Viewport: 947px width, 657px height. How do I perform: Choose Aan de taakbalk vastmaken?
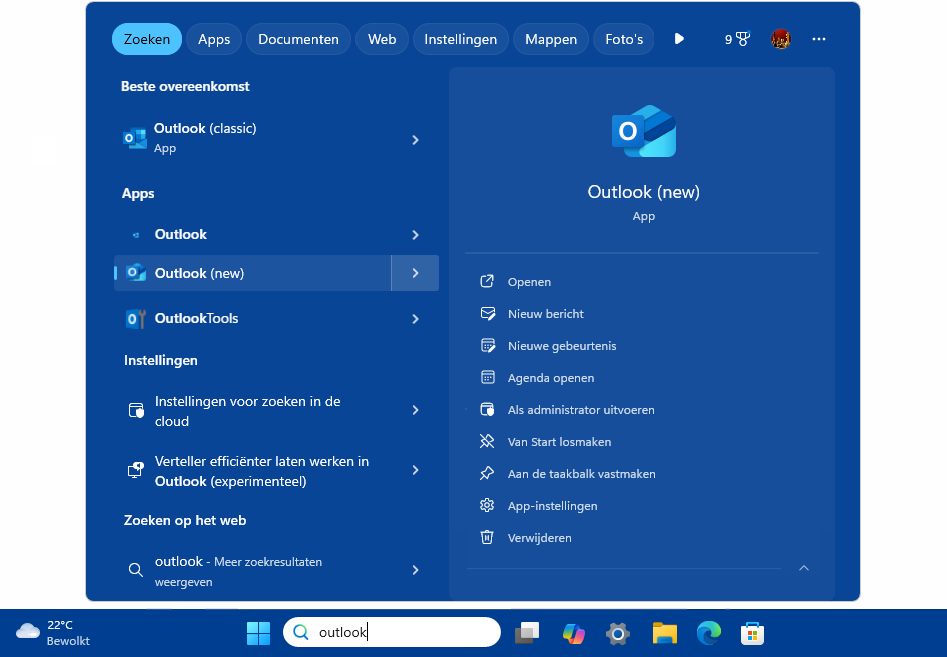point(582,474)
